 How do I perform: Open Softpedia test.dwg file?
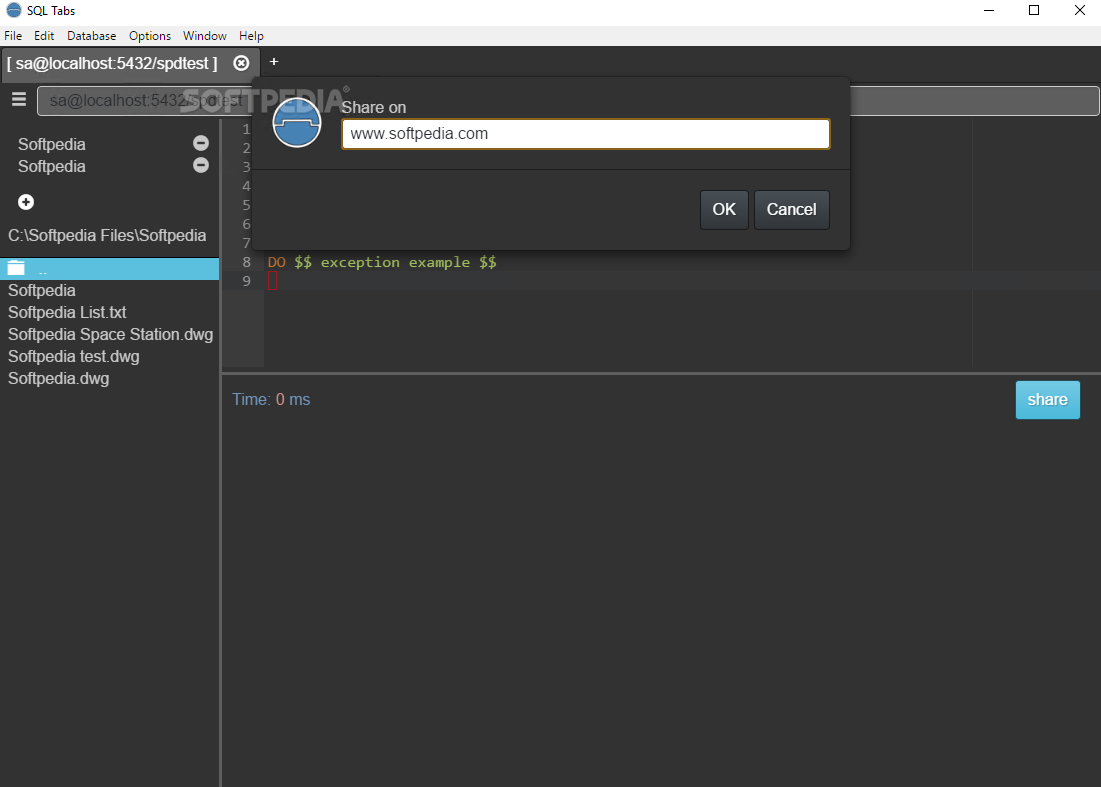74,356
